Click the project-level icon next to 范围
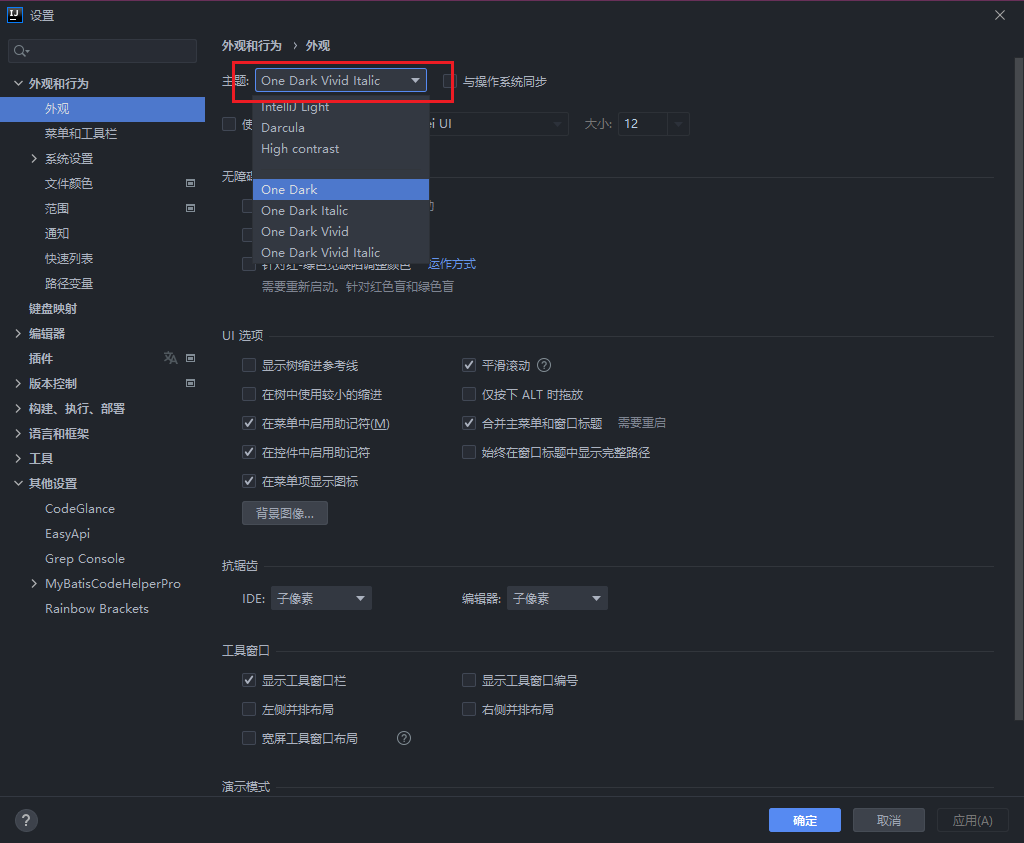 pyautogui.click(x=191, y=208)
